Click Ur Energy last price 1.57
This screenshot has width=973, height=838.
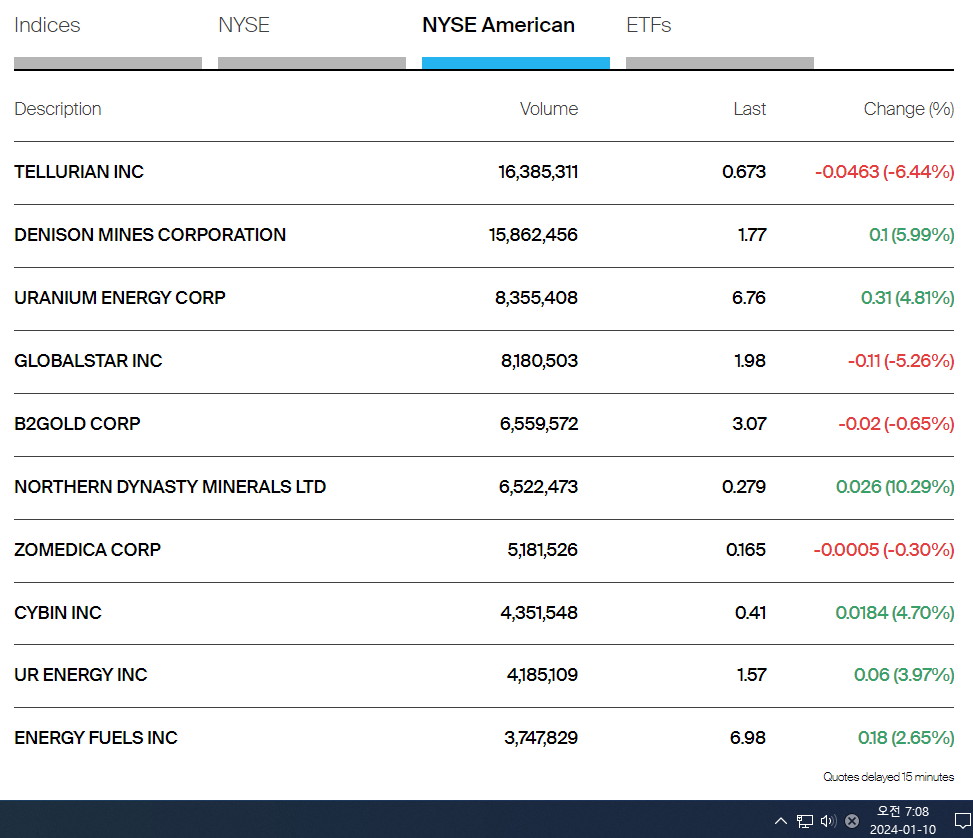[x=751, y=675]
